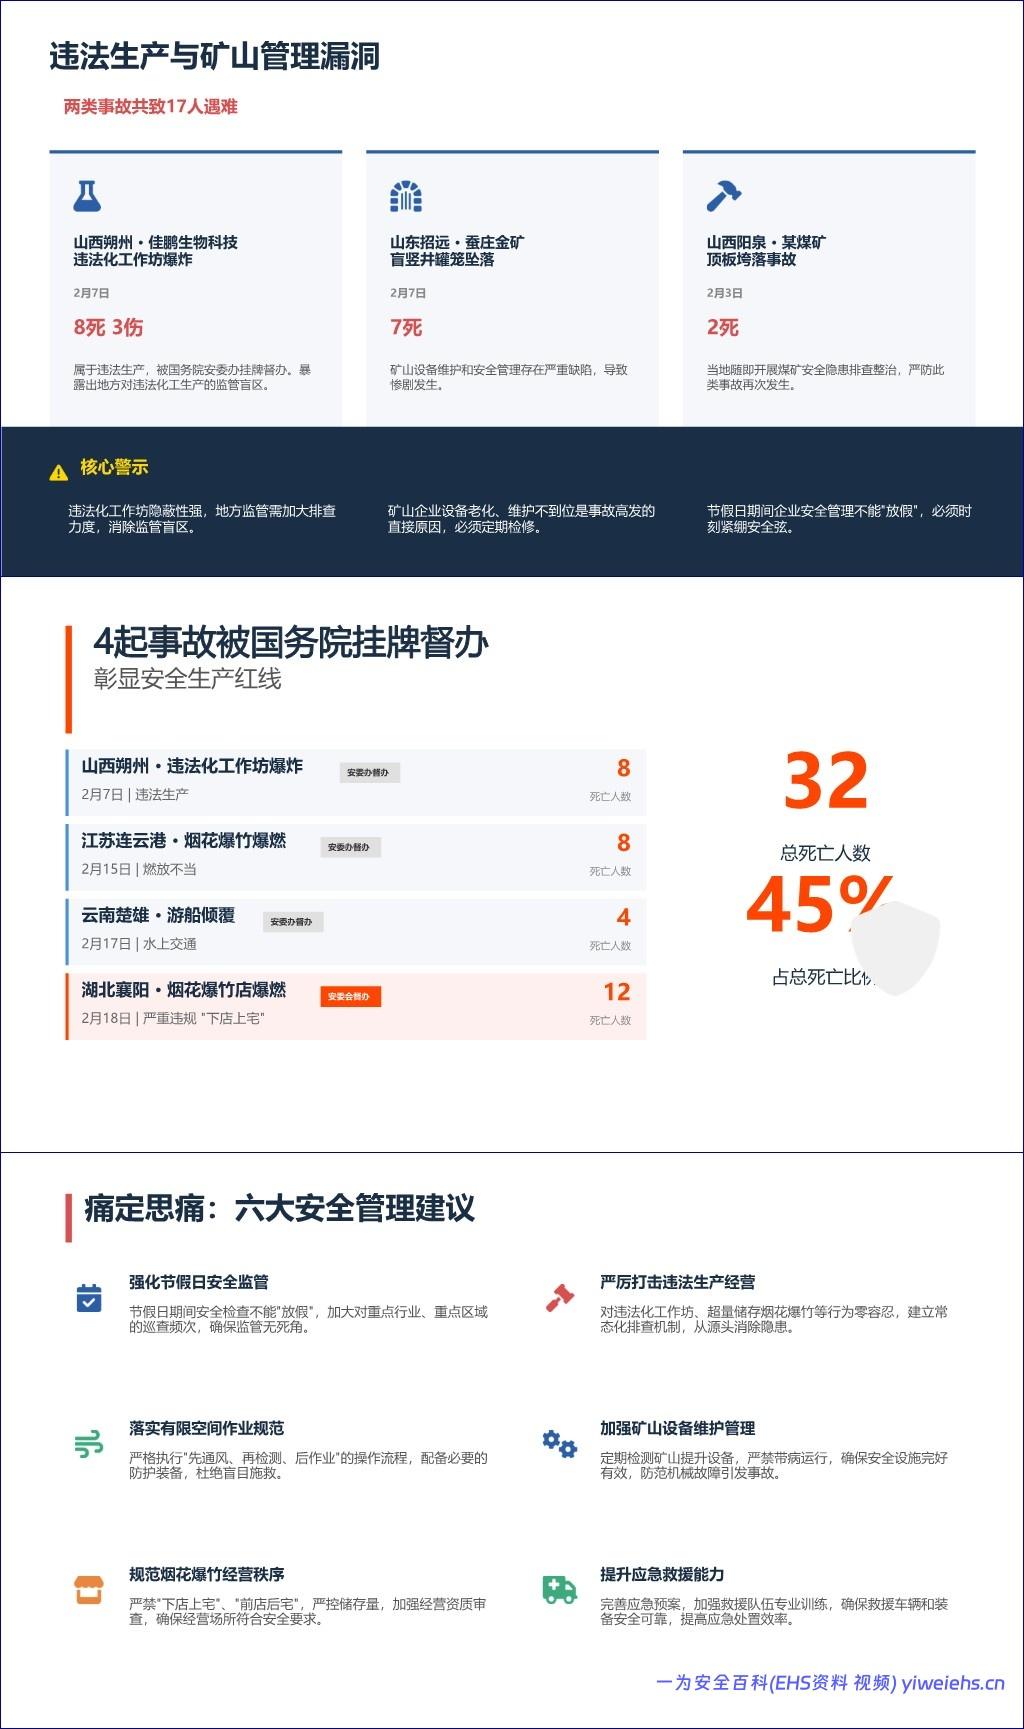
Task: Click the blue gears icon for 加强矿山设备维护管理
Action: [559, 1443]
